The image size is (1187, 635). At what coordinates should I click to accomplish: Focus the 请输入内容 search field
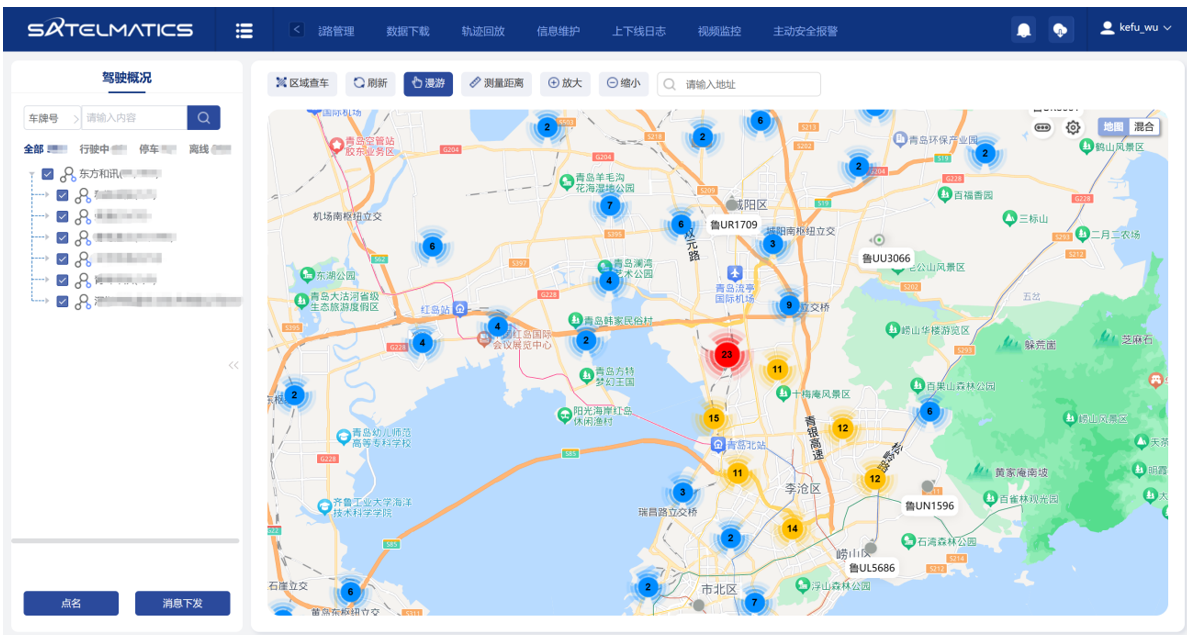point(134,117)
